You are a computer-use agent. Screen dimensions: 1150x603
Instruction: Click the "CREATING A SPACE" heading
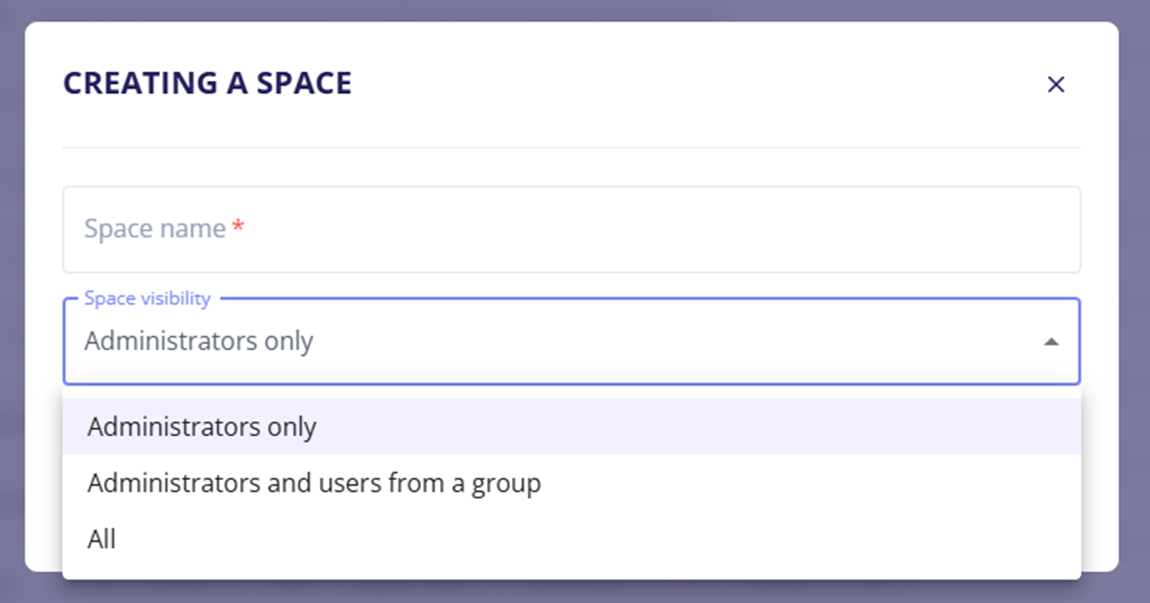(x=207, y=84)
